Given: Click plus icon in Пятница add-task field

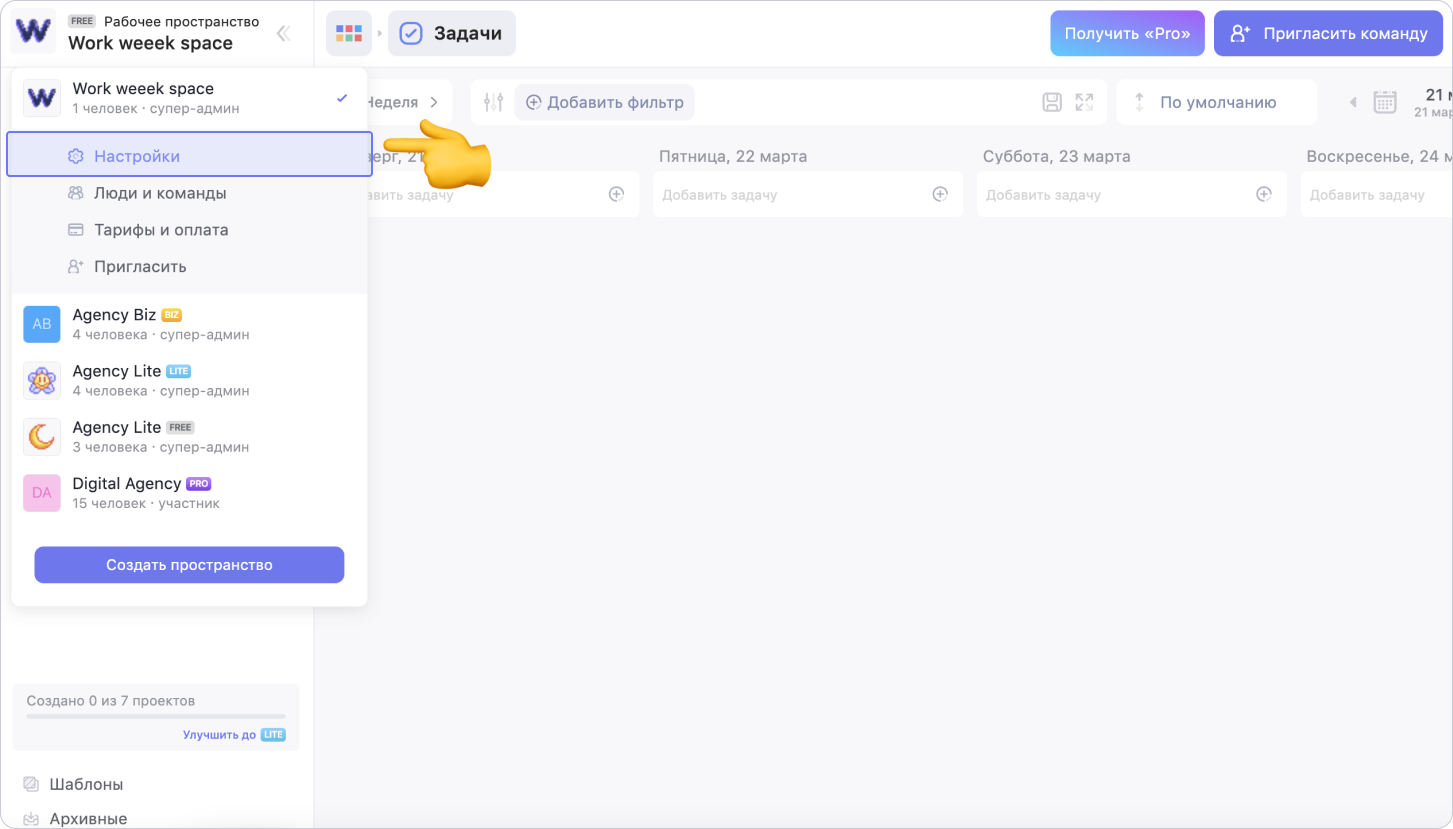Looking at the screenshot, I should click(x=940, y=194).
